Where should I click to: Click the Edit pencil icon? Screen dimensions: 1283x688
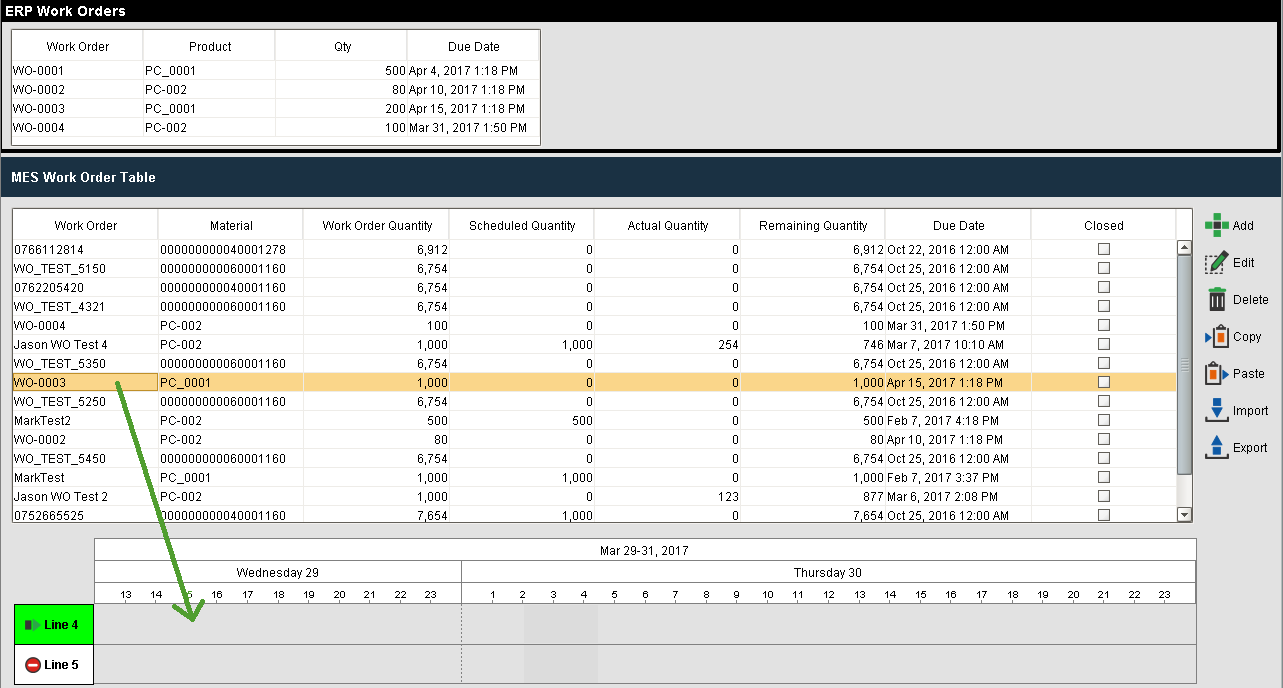pos(1216,263)
